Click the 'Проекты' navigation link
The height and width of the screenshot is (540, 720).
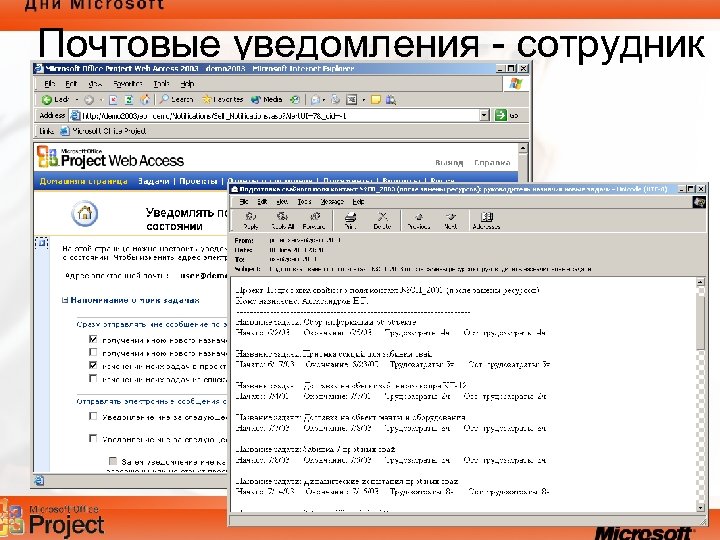(198, 181)
